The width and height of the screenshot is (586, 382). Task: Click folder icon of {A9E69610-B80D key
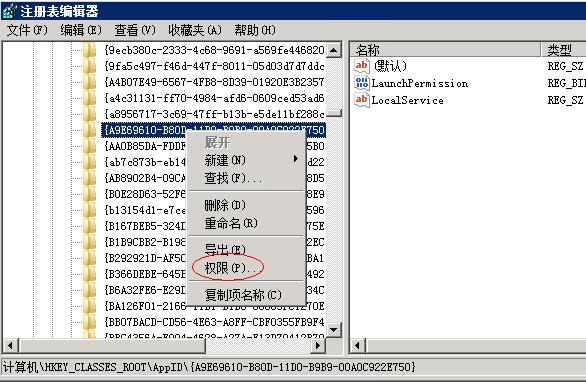point(90,130)
